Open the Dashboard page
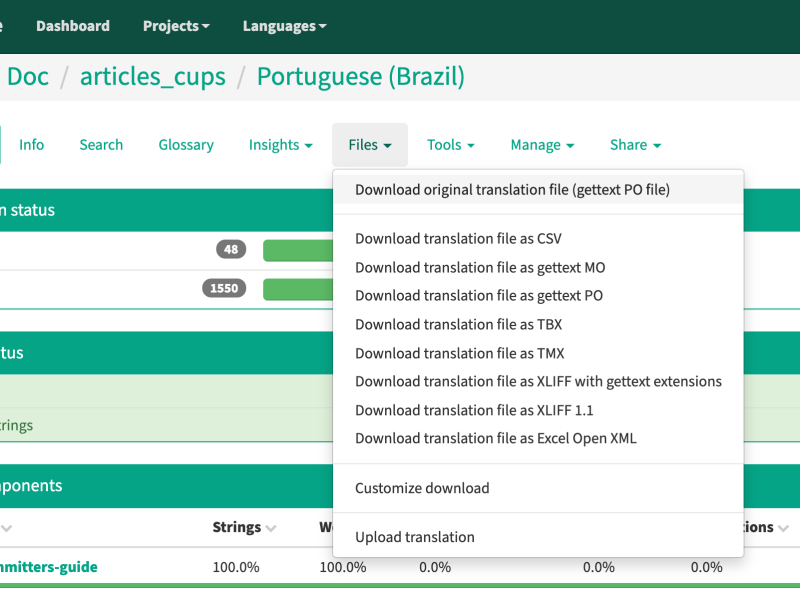Viewport: 800px width, 600px height. coord(73,26)
